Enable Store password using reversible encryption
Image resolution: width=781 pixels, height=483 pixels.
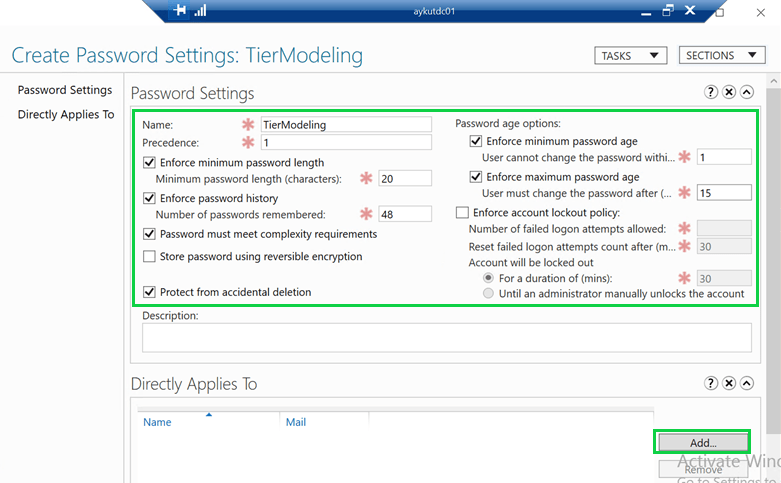[150, 257]
